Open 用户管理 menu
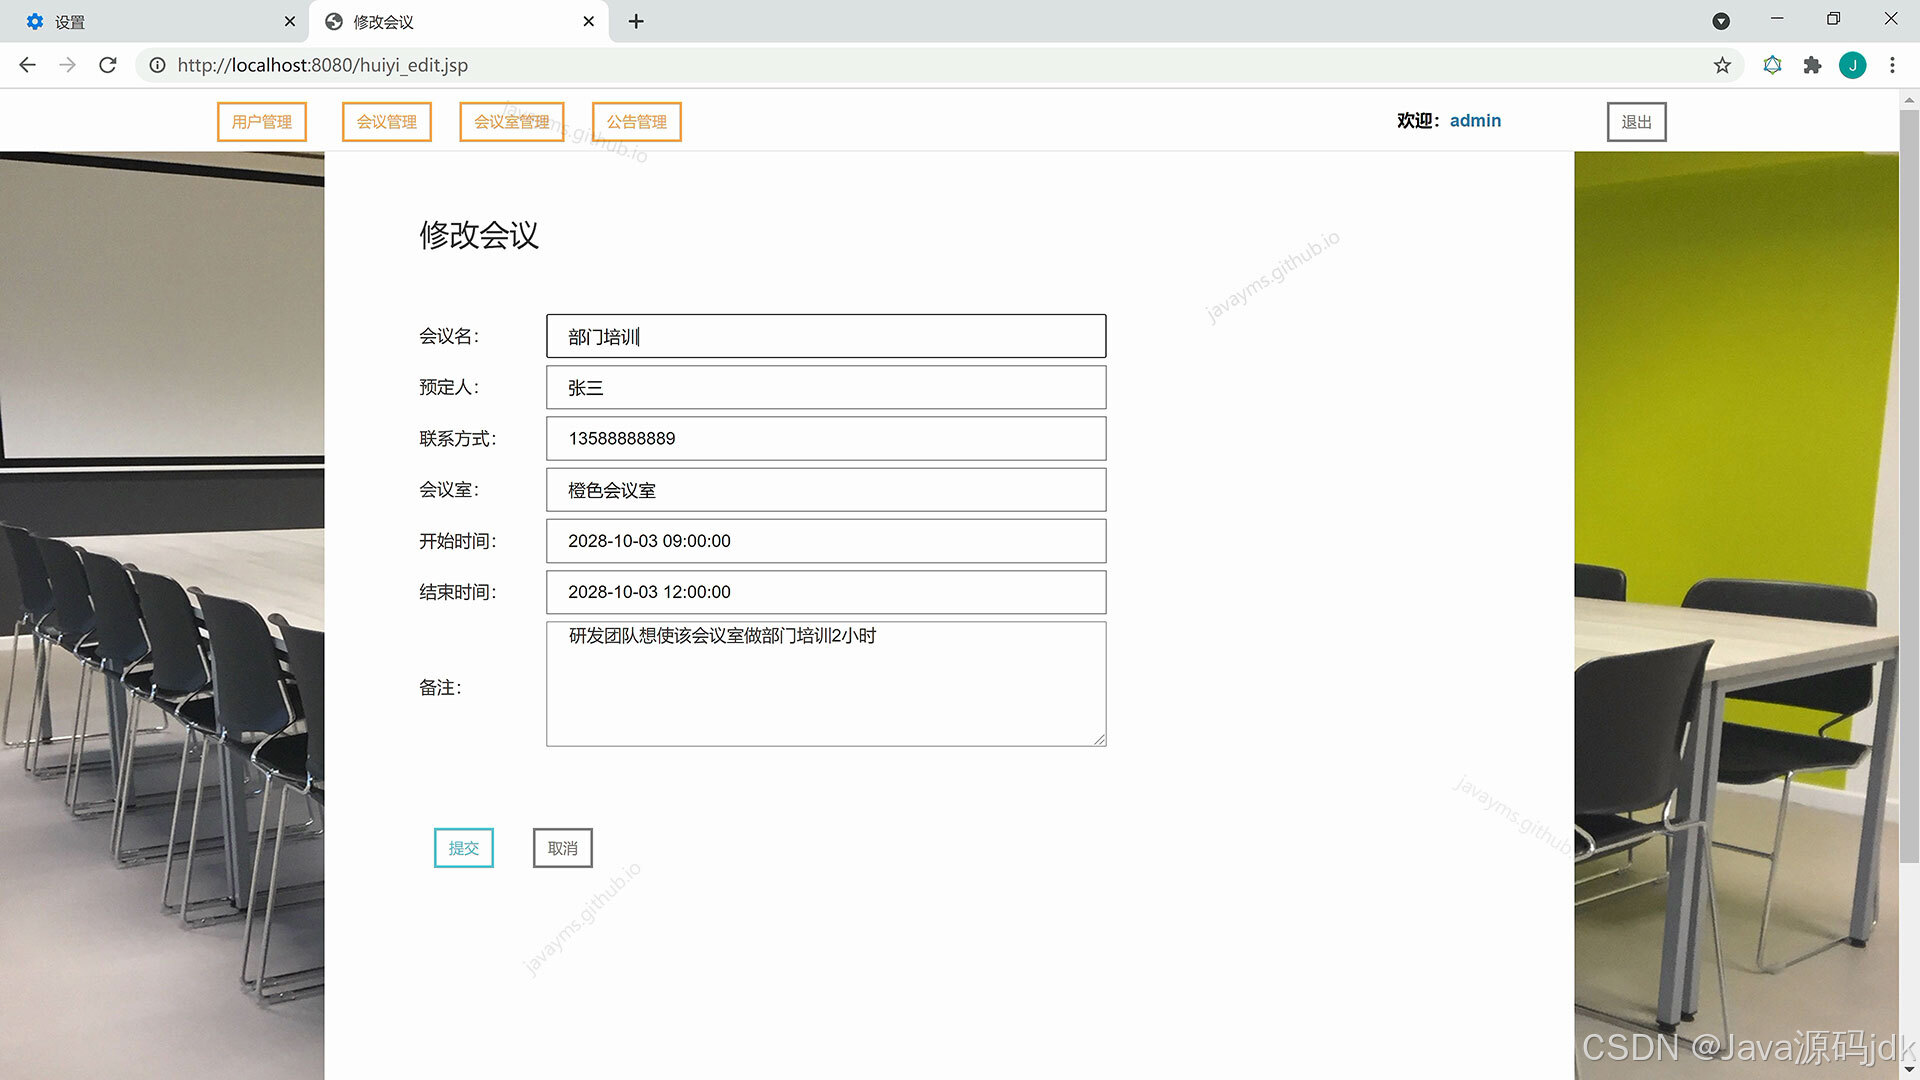 point(262,122)
